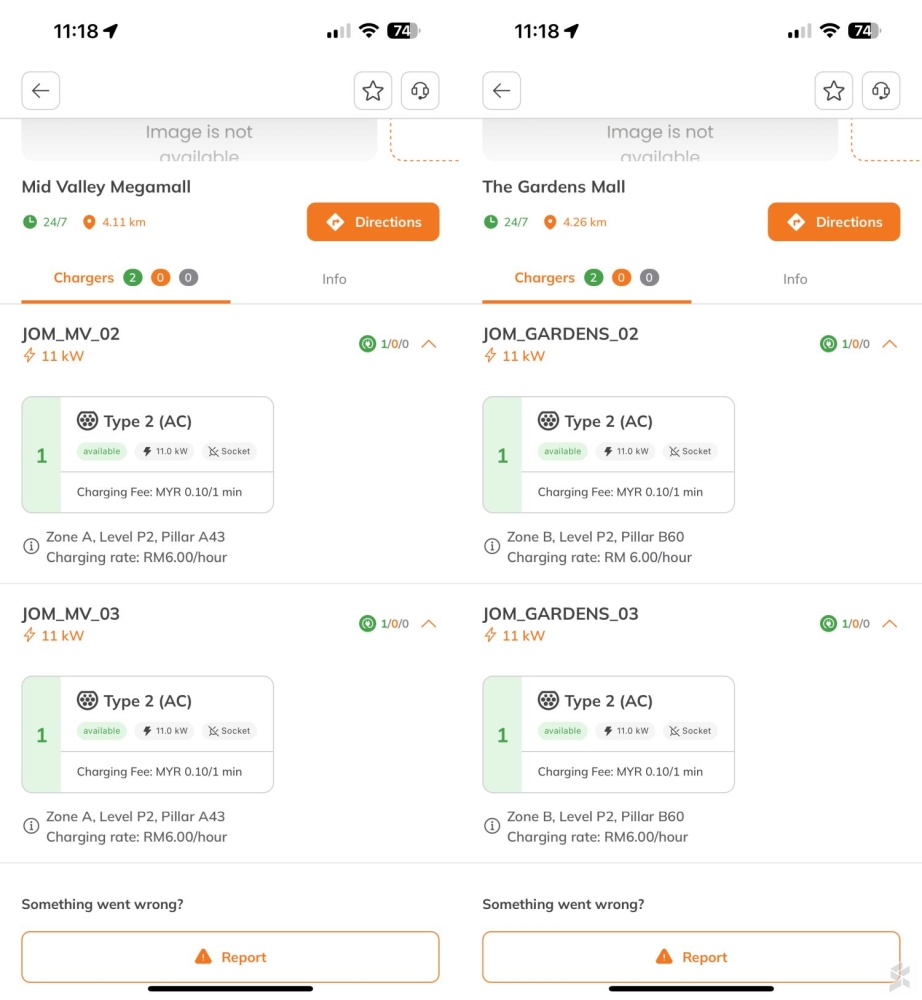Favorite The Gardens Mall with star icon

click(x=834, y=91)
